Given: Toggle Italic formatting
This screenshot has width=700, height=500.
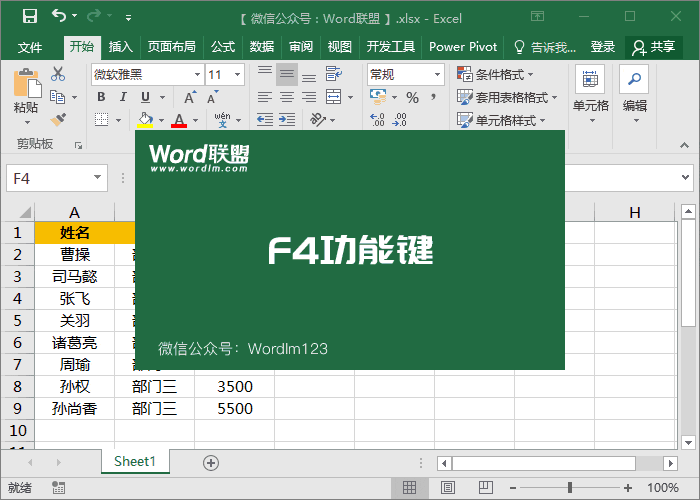Looking at the screenshot, I should tap(123, 97).
